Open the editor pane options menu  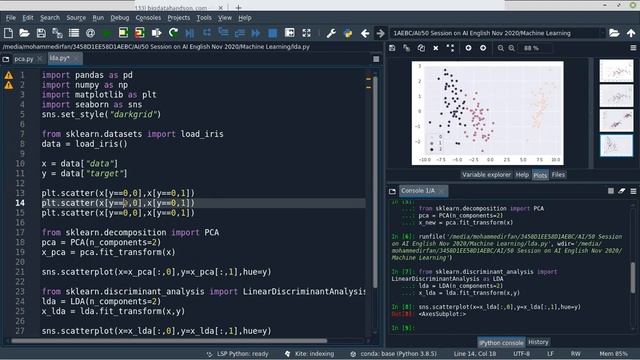click(376, 59)
